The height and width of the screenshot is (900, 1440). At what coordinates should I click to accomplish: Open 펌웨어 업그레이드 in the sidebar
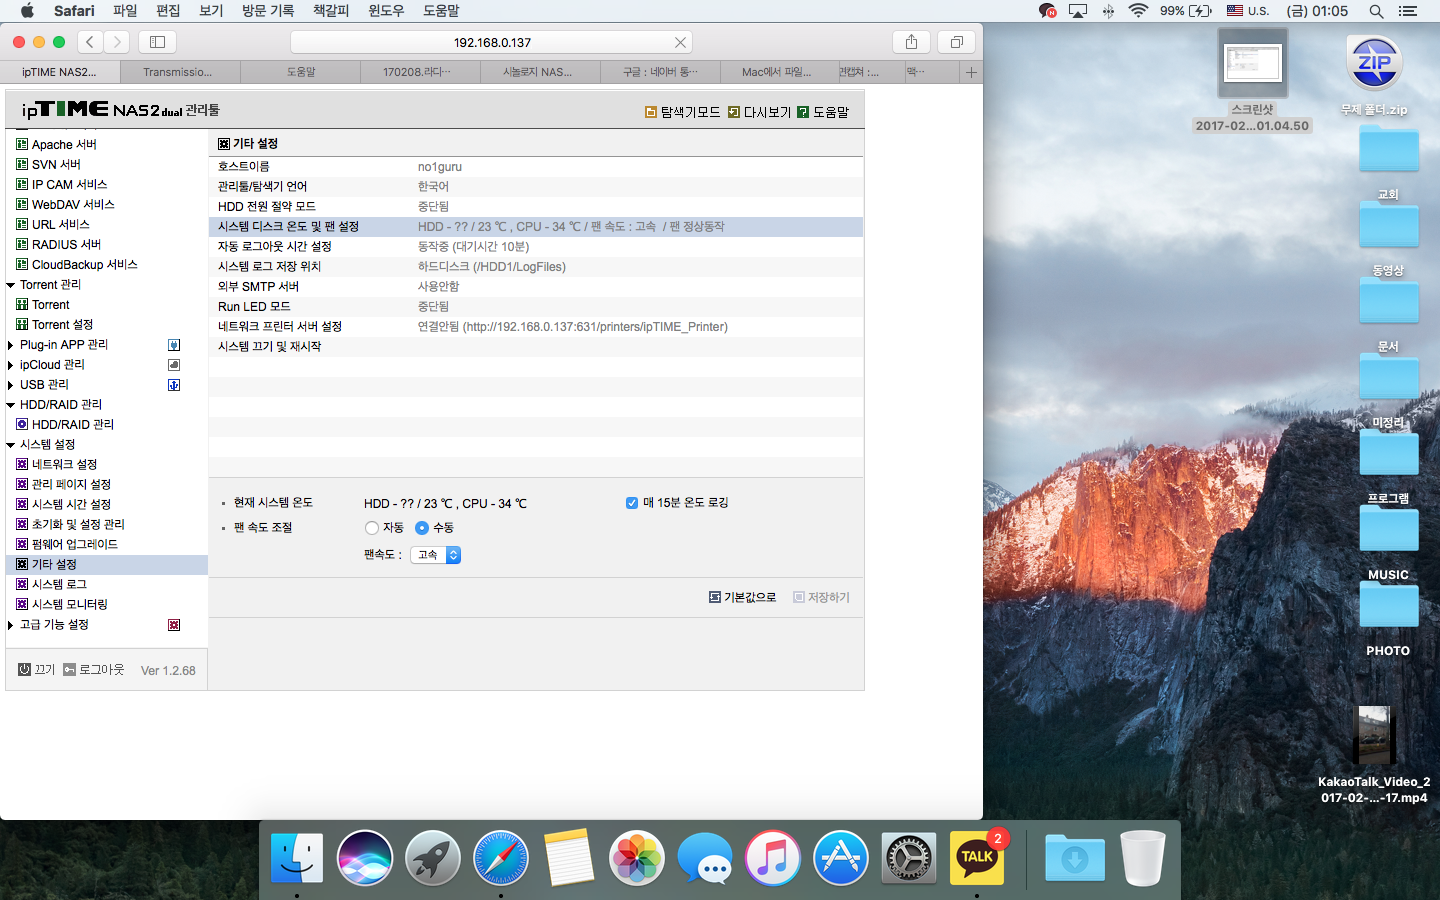click(x=74, y=545)
